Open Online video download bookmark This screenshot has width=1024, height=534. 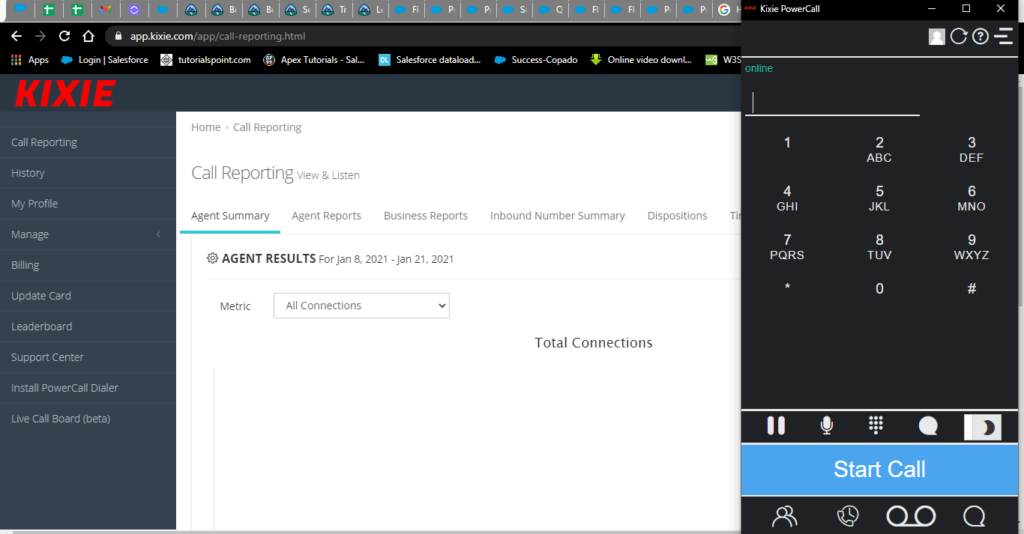(641, 59)
